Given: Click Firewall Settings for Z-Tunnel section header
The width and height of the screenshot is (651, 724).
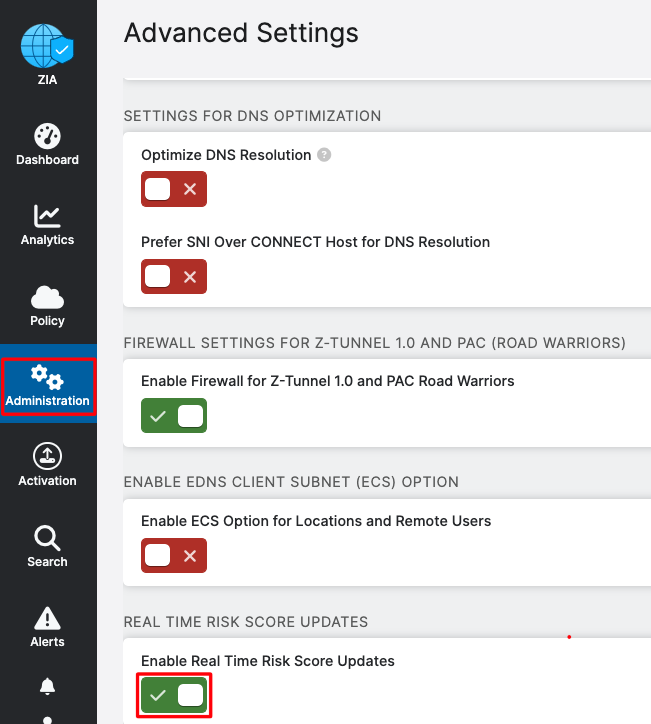Looking at the screenshot, I should coord(374,343).
